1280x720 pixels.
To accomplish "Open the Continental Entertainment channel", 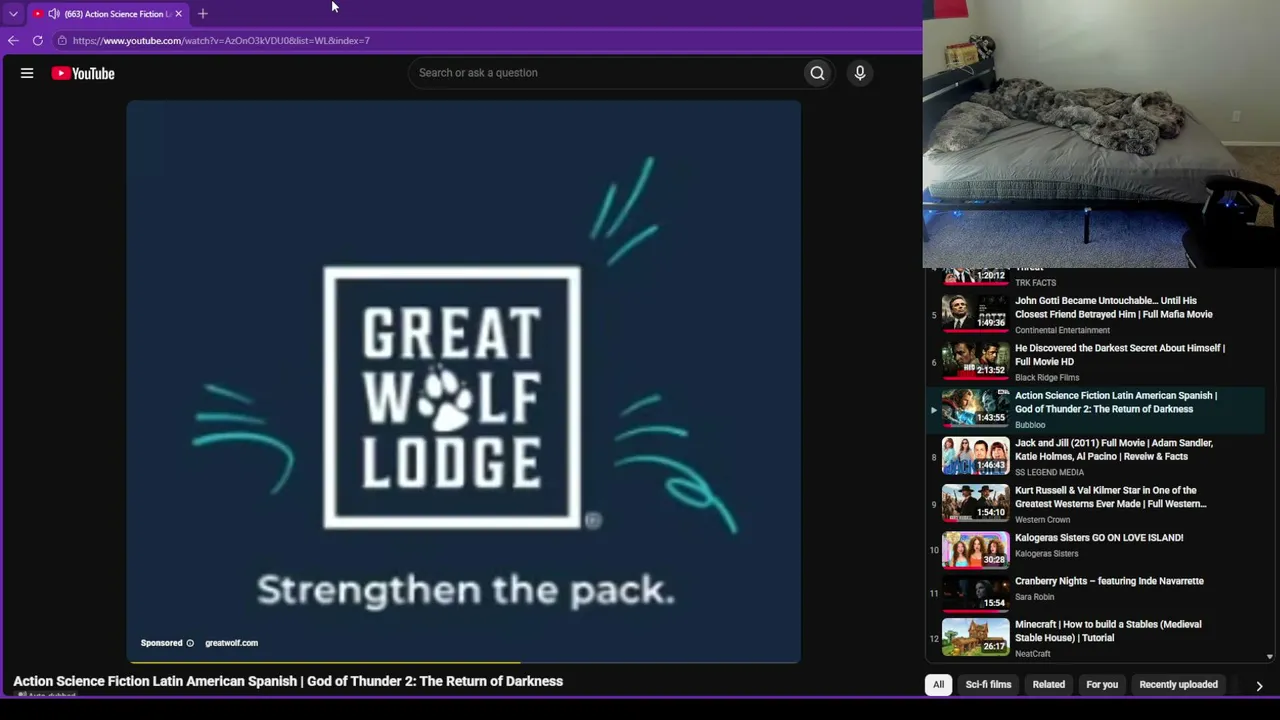I will click(1062, 330).
